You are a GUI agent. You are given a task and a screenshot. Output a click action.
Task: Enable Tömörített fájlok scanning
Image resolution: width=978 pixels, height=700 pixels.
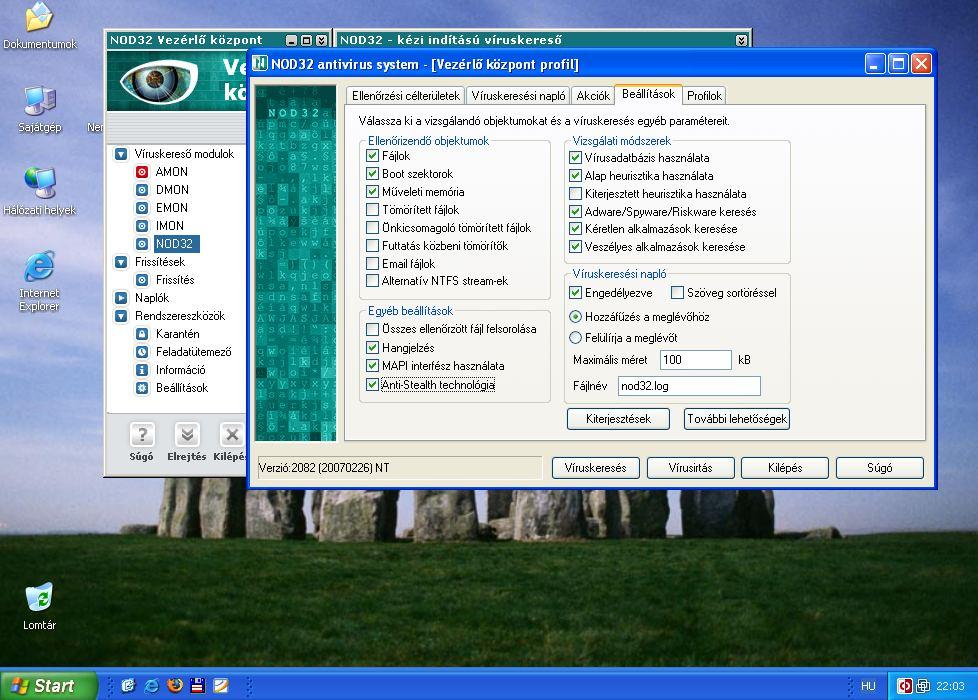tap(372, 210)
